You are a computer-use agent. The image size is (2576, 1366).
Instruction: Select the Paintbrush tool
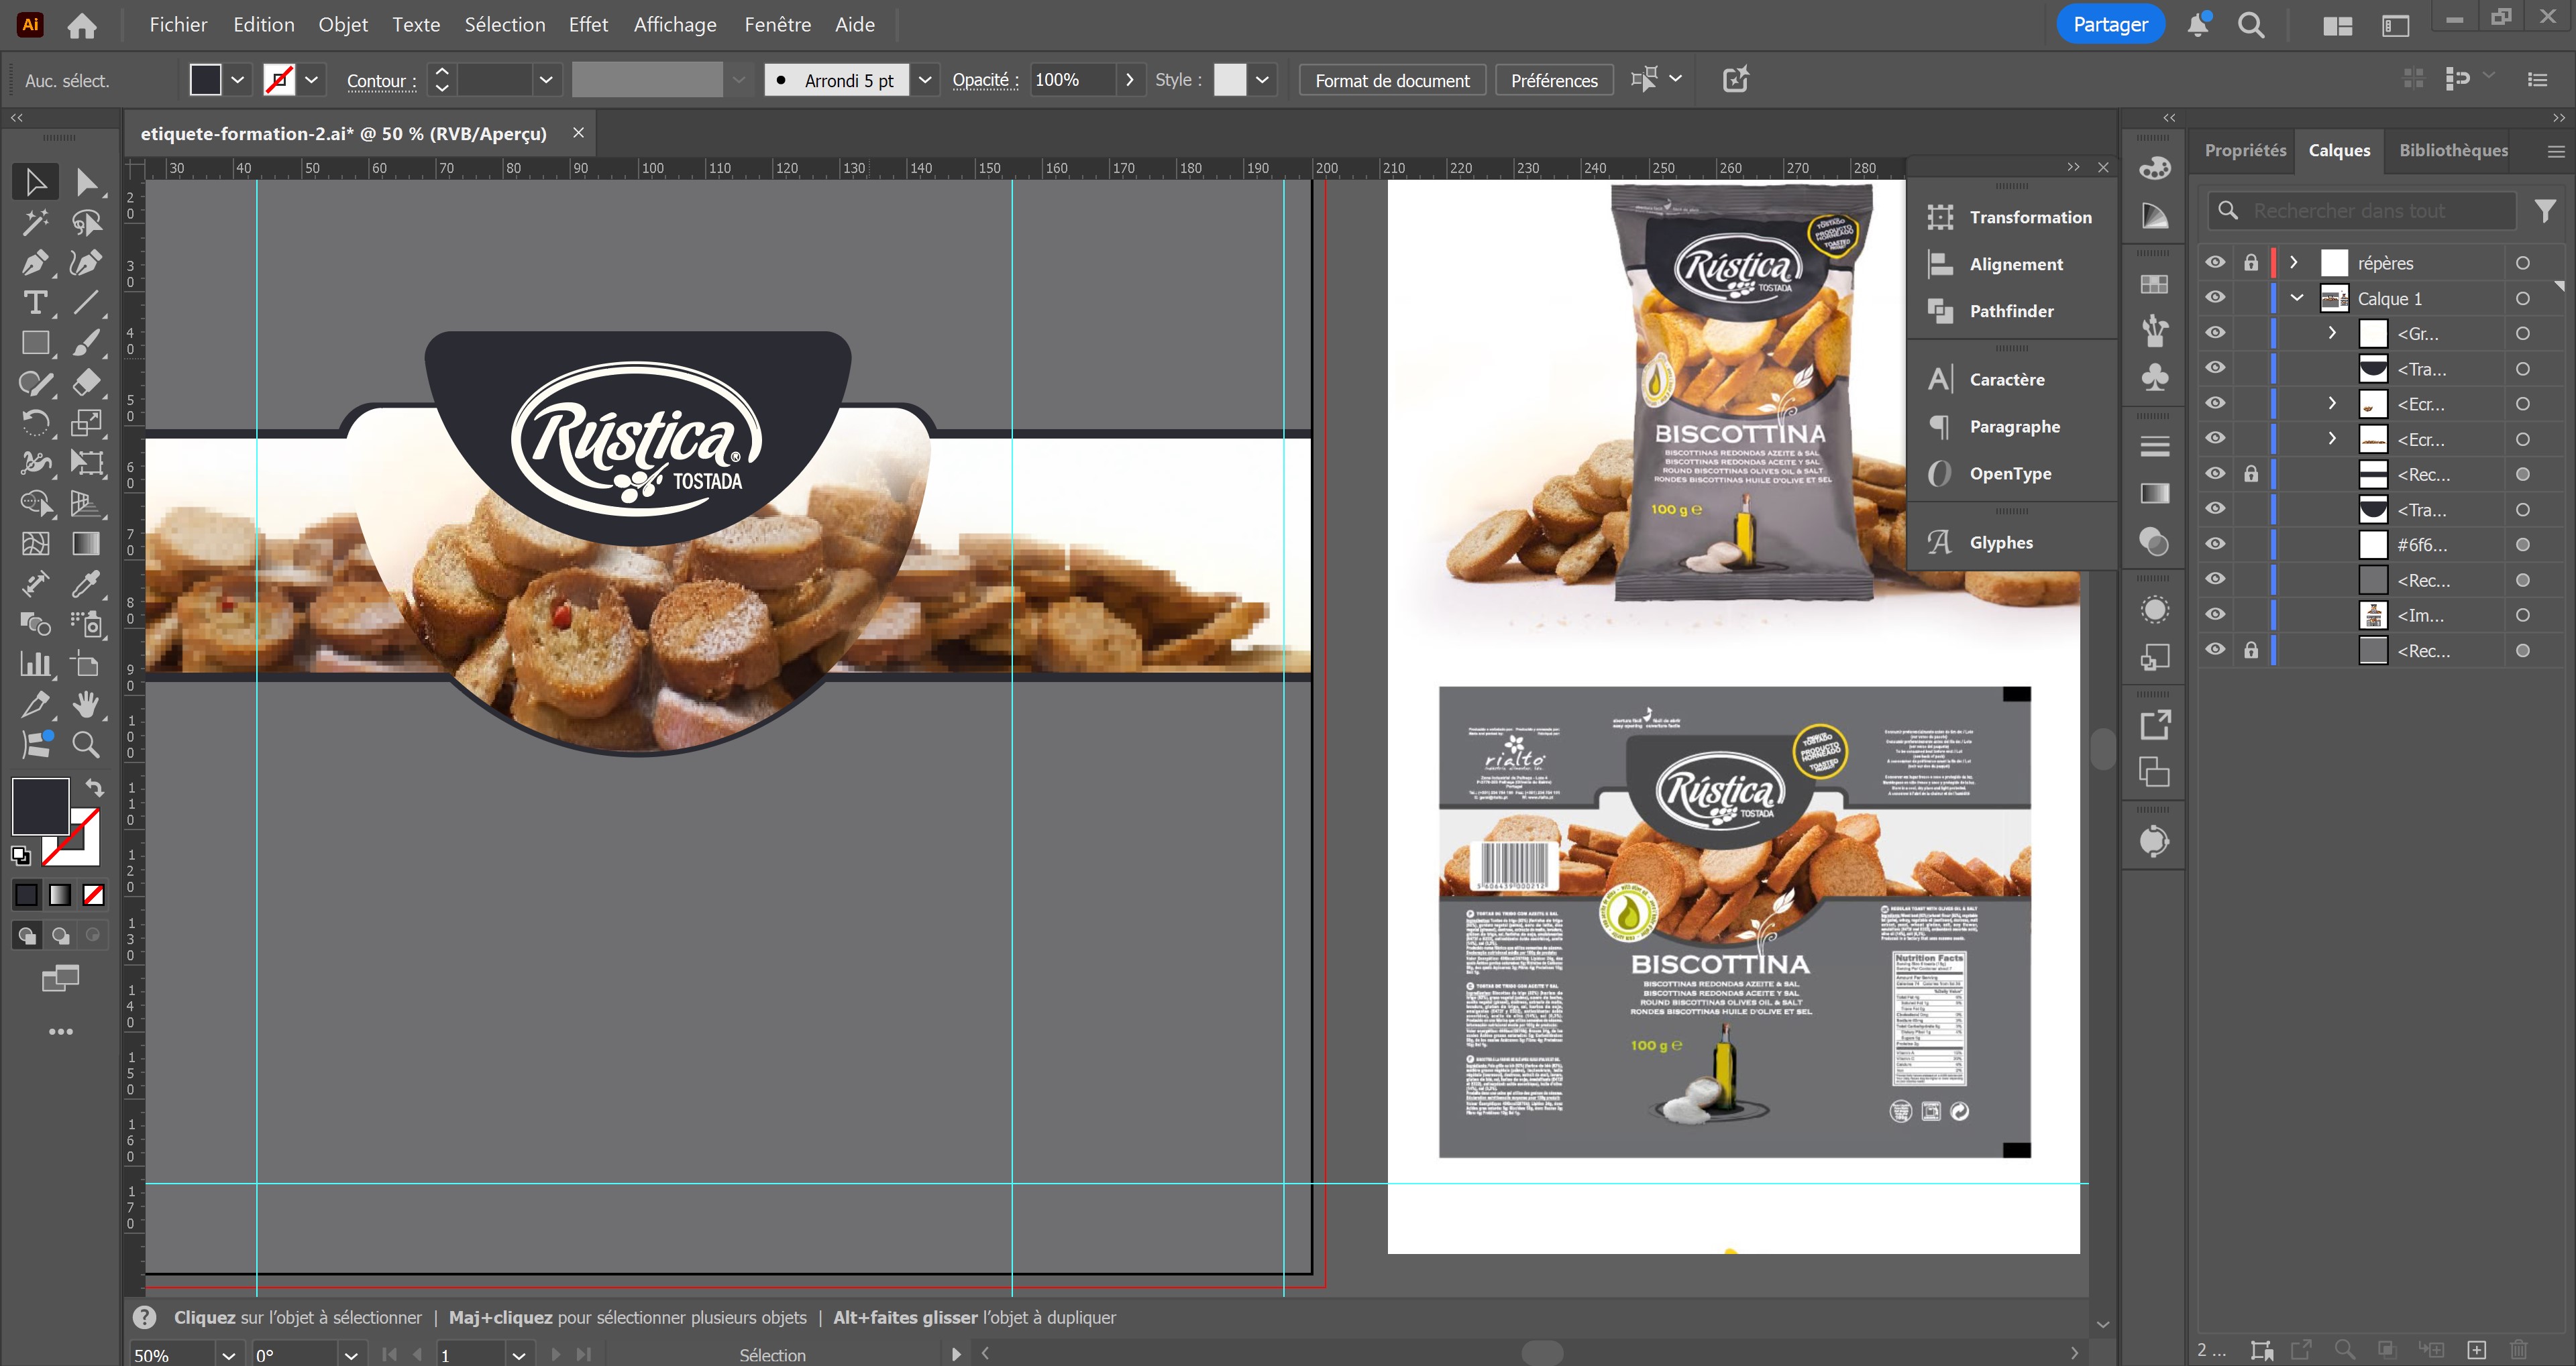pyautogui.click(x=87, y=342)
